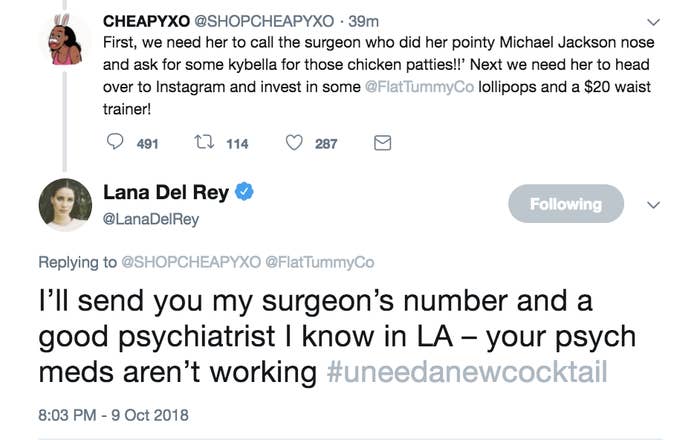The width and height of the screenshot is (700, 440).
Task: Click Lana Del Rey's verified badge
Action: pos(243,193)
